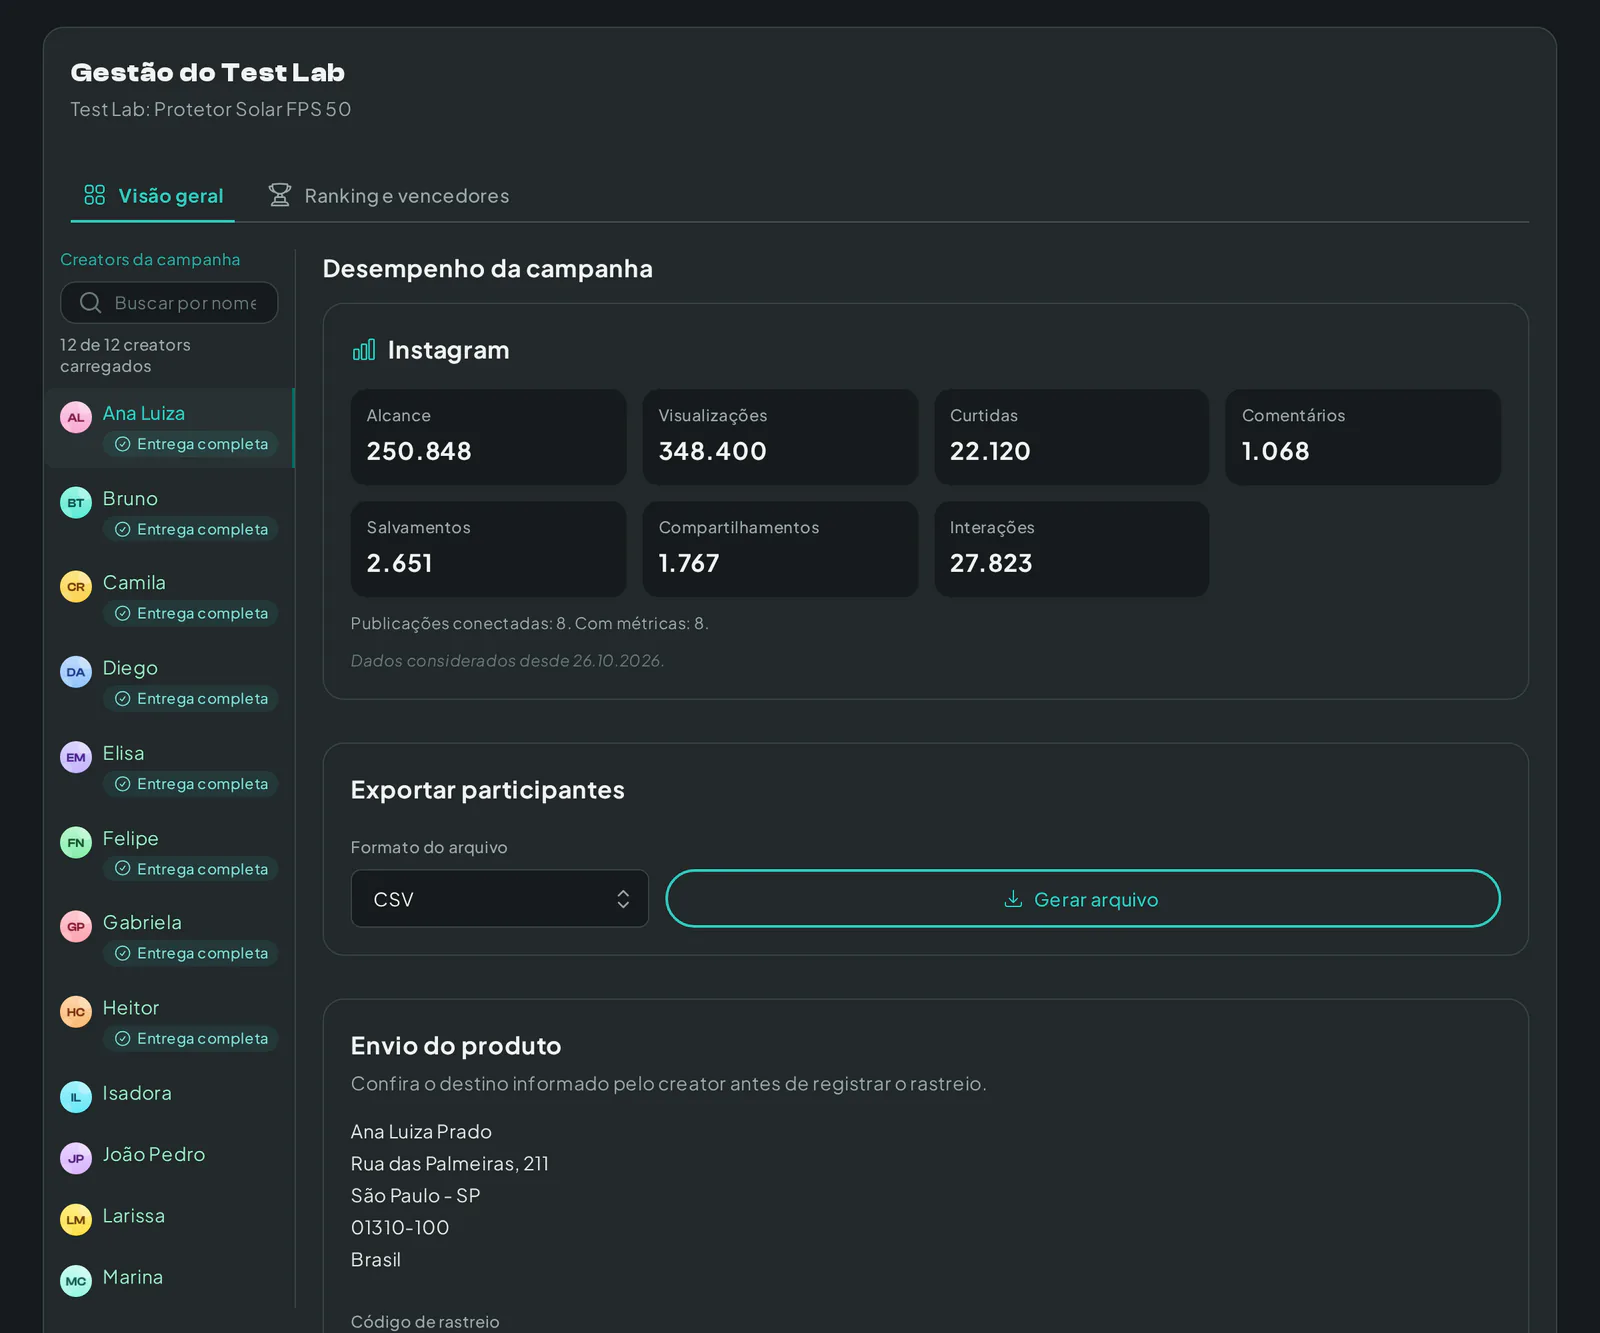Click the IL avatar of Isadora
Image resolution: width=1600 pixels, height=1333 pixels.
click(x=76, y=1097)
